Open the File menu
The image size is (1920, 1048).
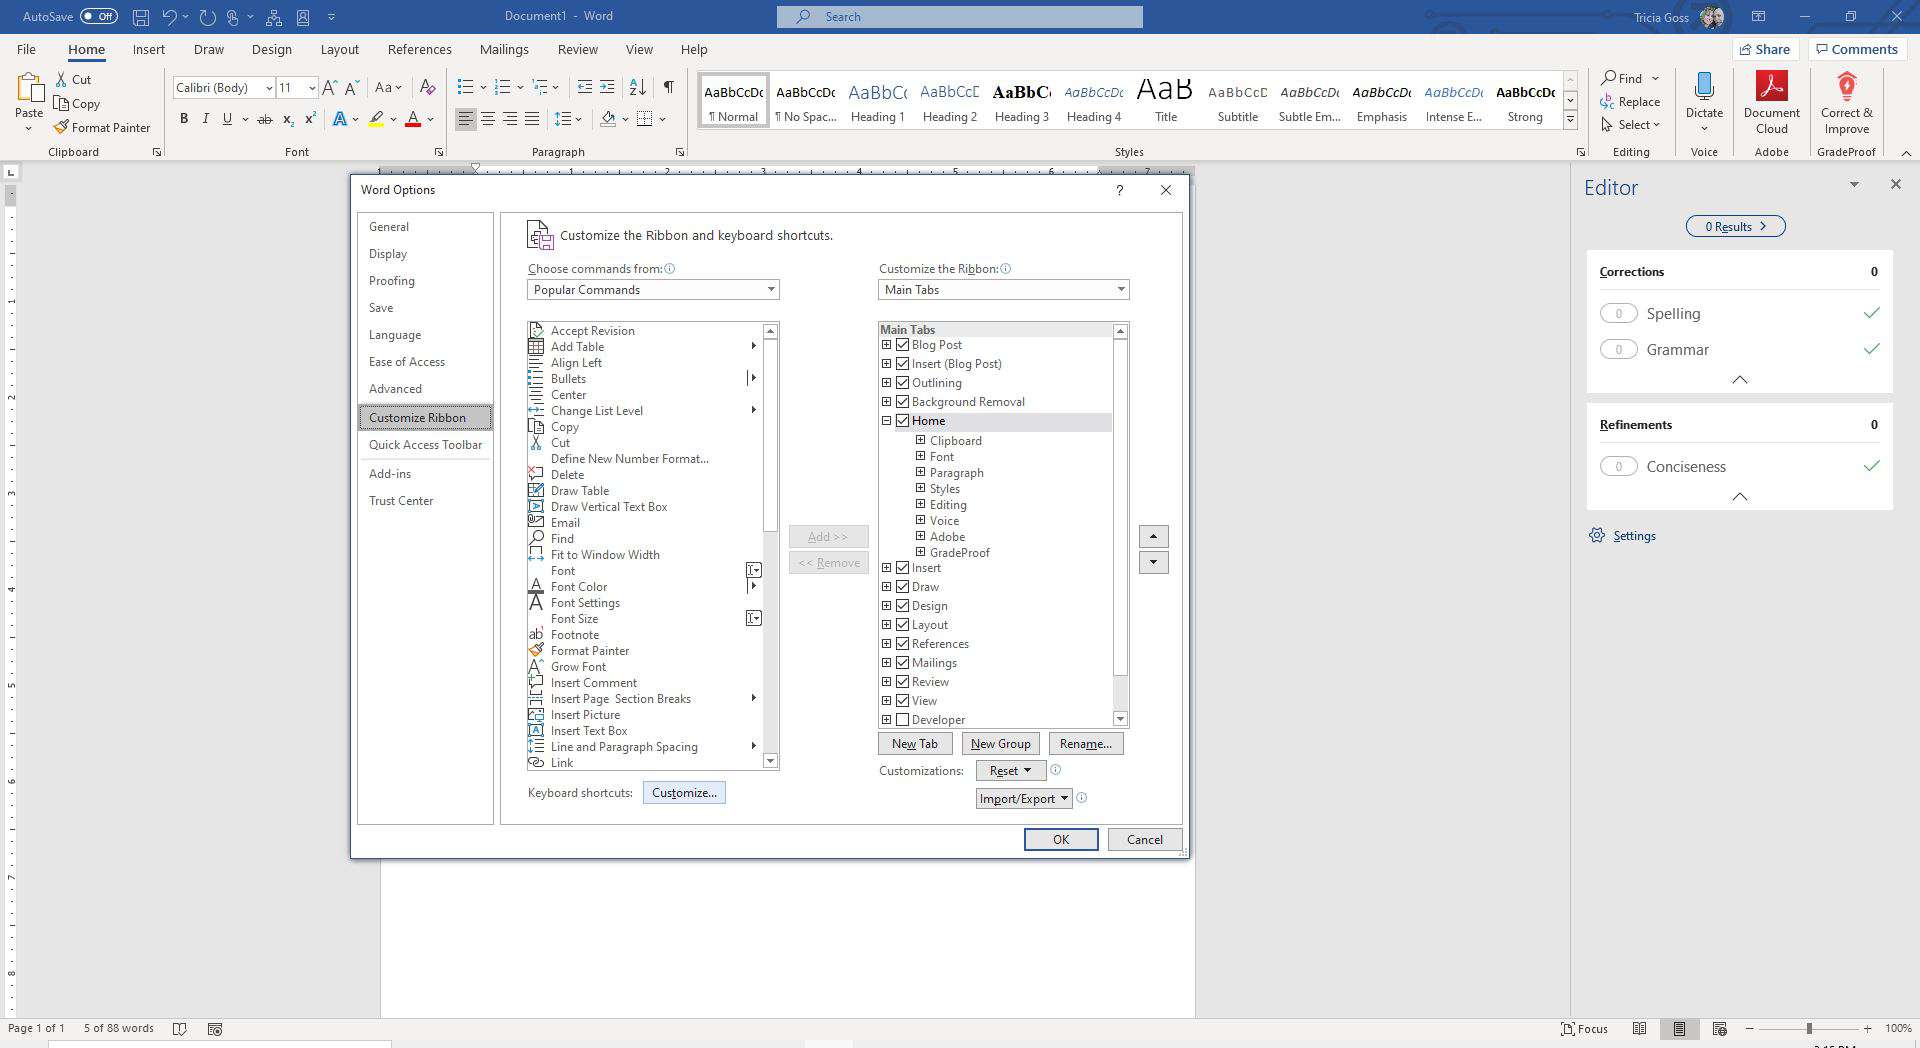tap(26, 49)
